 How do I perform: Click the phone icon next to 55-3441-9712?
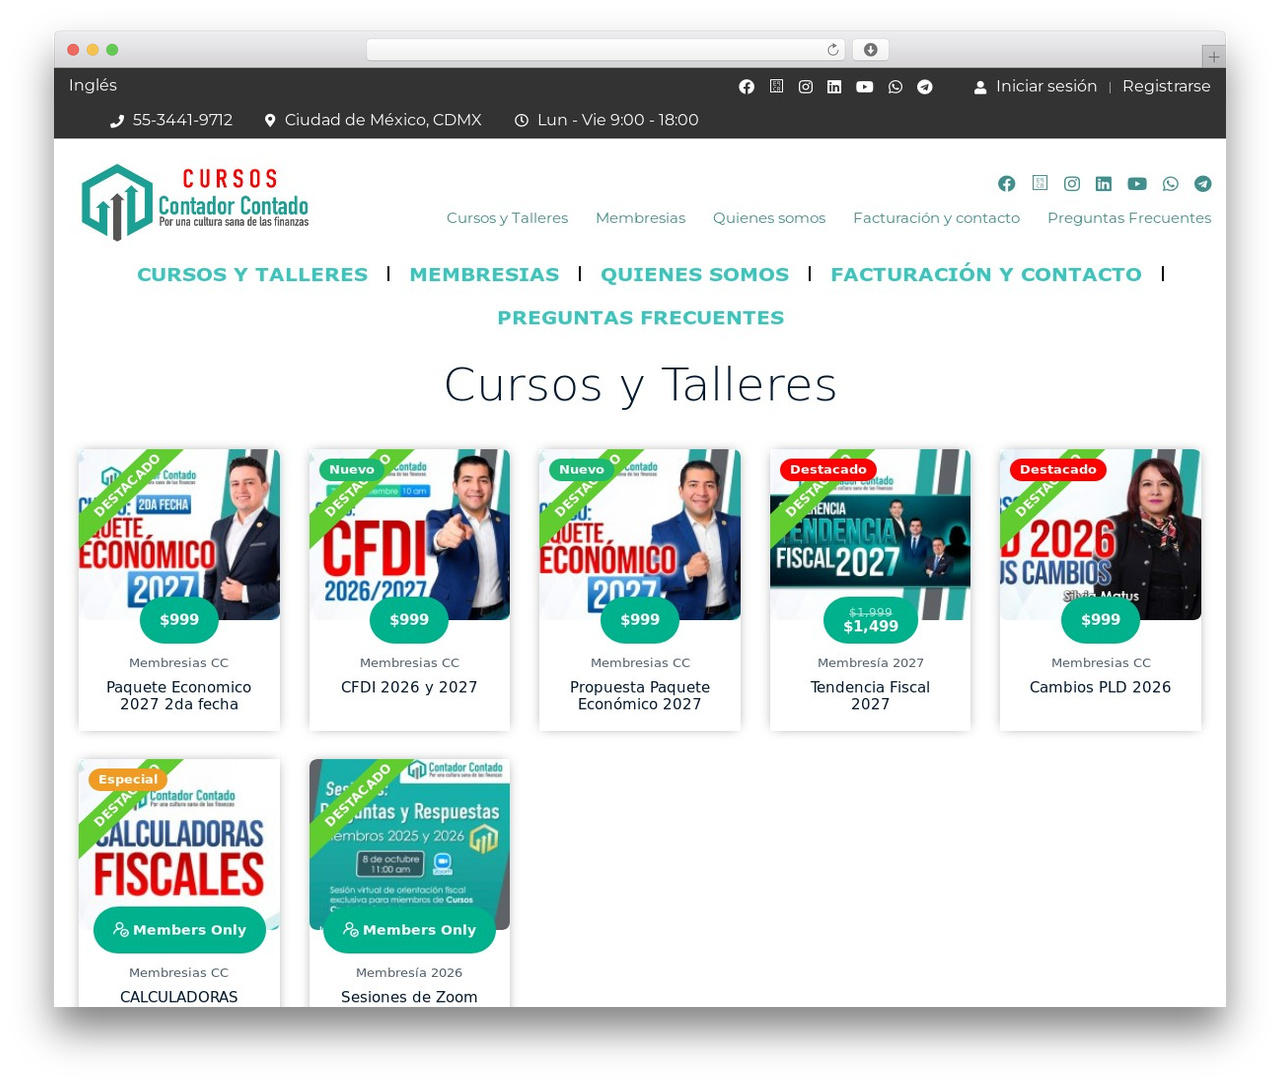[x=117, y=120]
